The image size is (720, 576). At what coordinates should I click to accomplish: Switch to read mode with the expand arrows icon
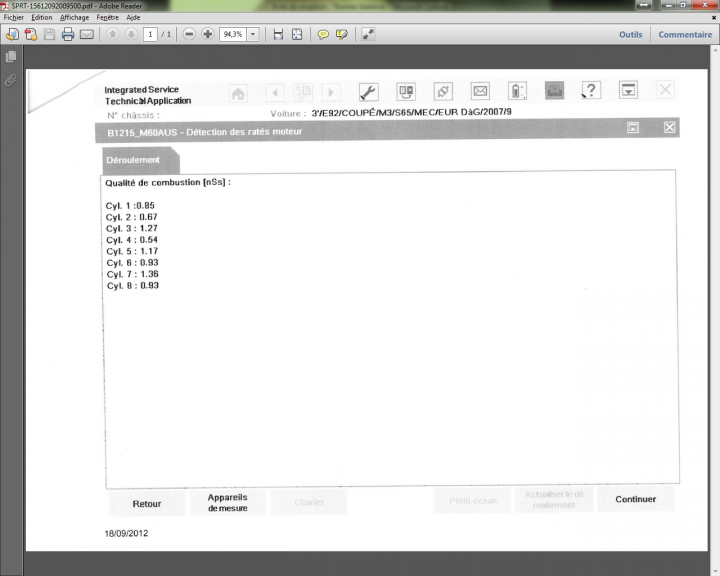click(x=368, y=34)
